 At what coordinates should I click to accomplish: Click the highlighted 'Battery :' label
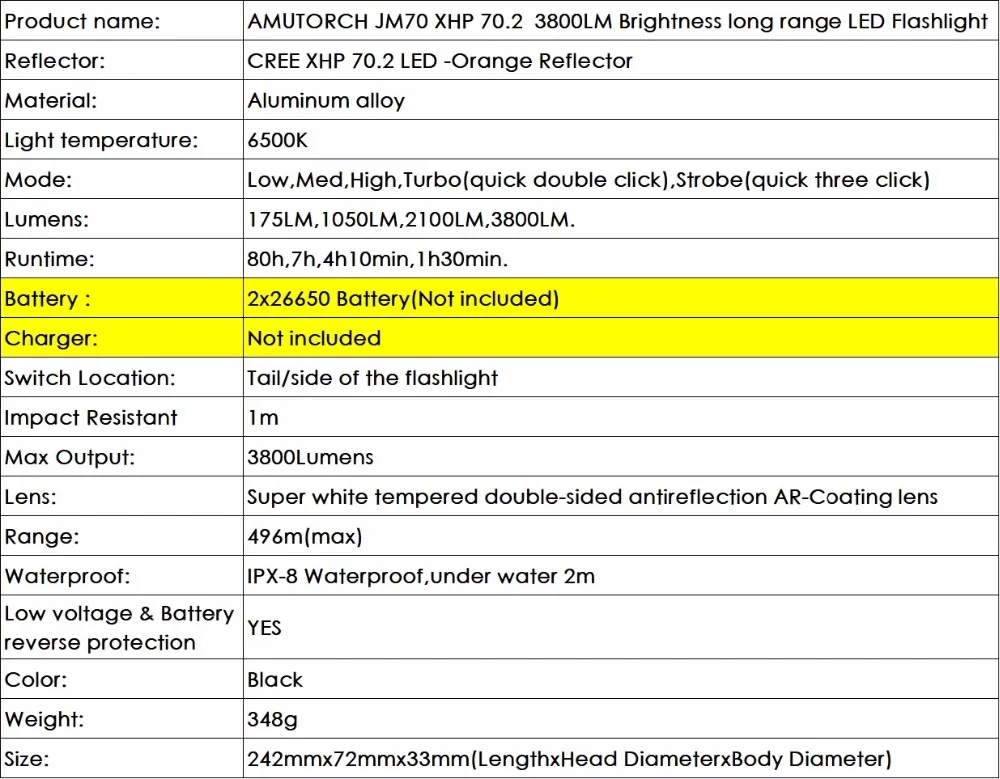48,299
